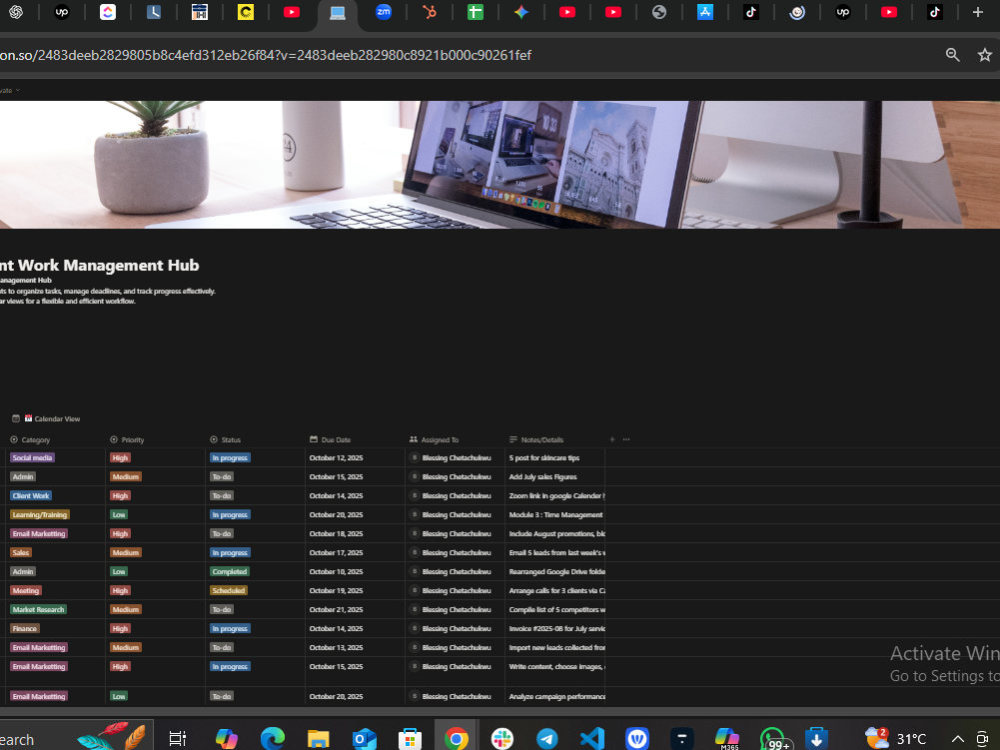
Task: Switch to the Zoom browser tab
Action: (383, 12)
